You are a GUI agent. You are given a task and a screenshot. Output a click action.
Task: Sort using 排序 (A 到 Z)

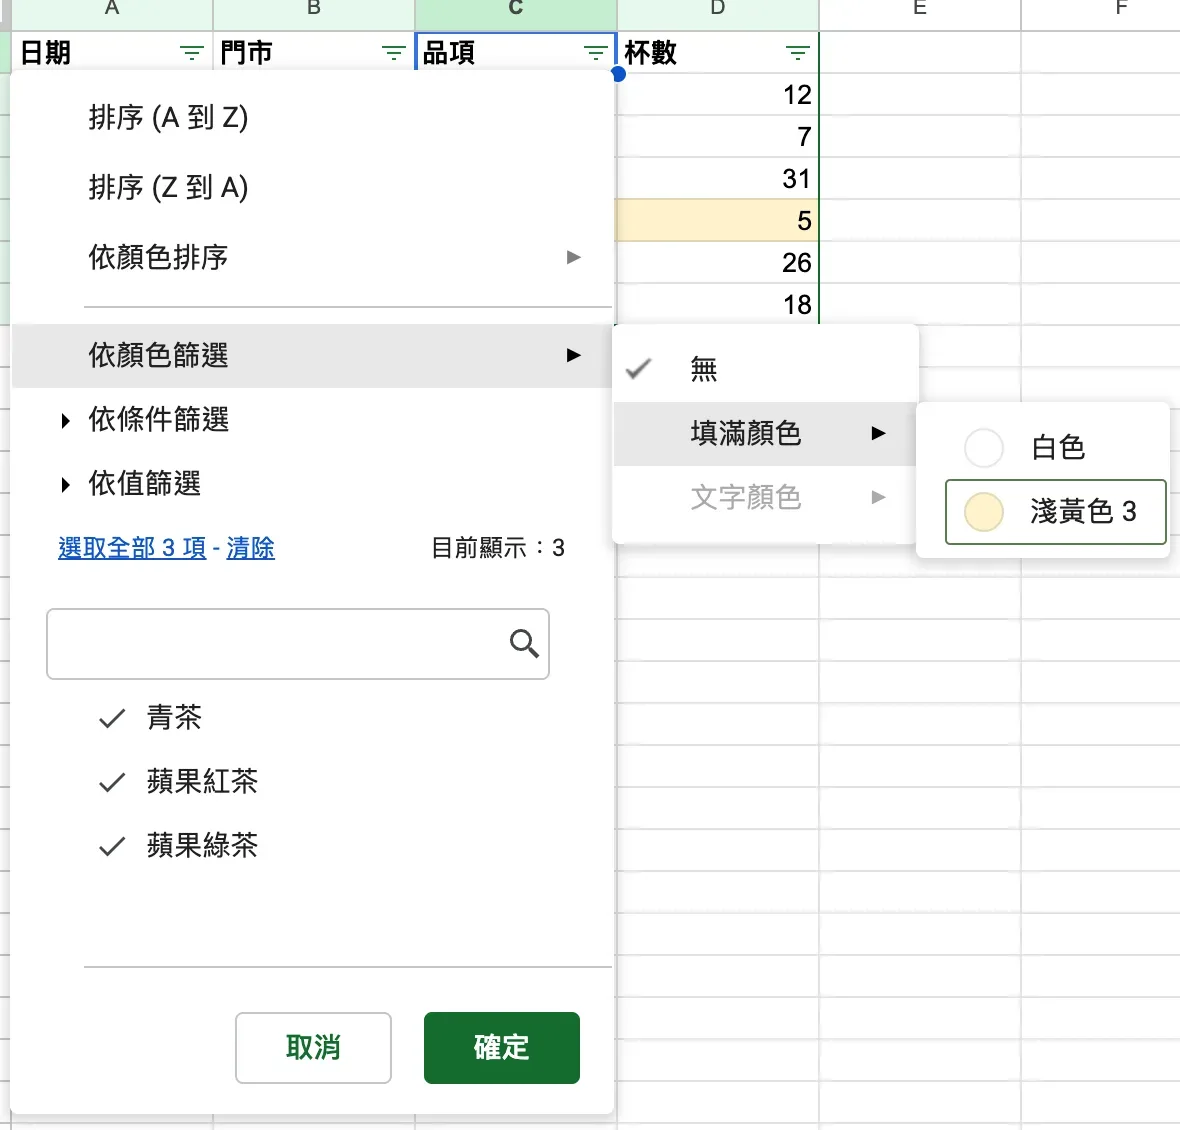312,118
